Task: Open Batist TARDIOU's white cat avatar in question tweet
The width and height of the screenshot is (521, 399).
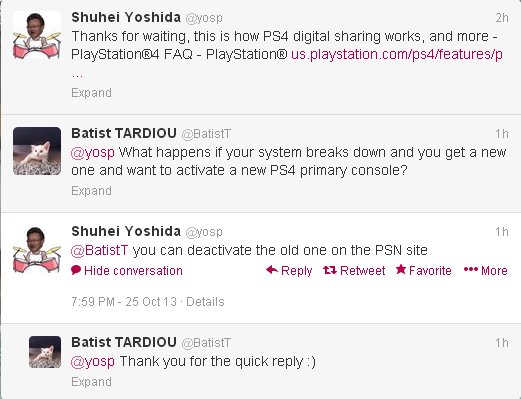Action: click(37, 151)
